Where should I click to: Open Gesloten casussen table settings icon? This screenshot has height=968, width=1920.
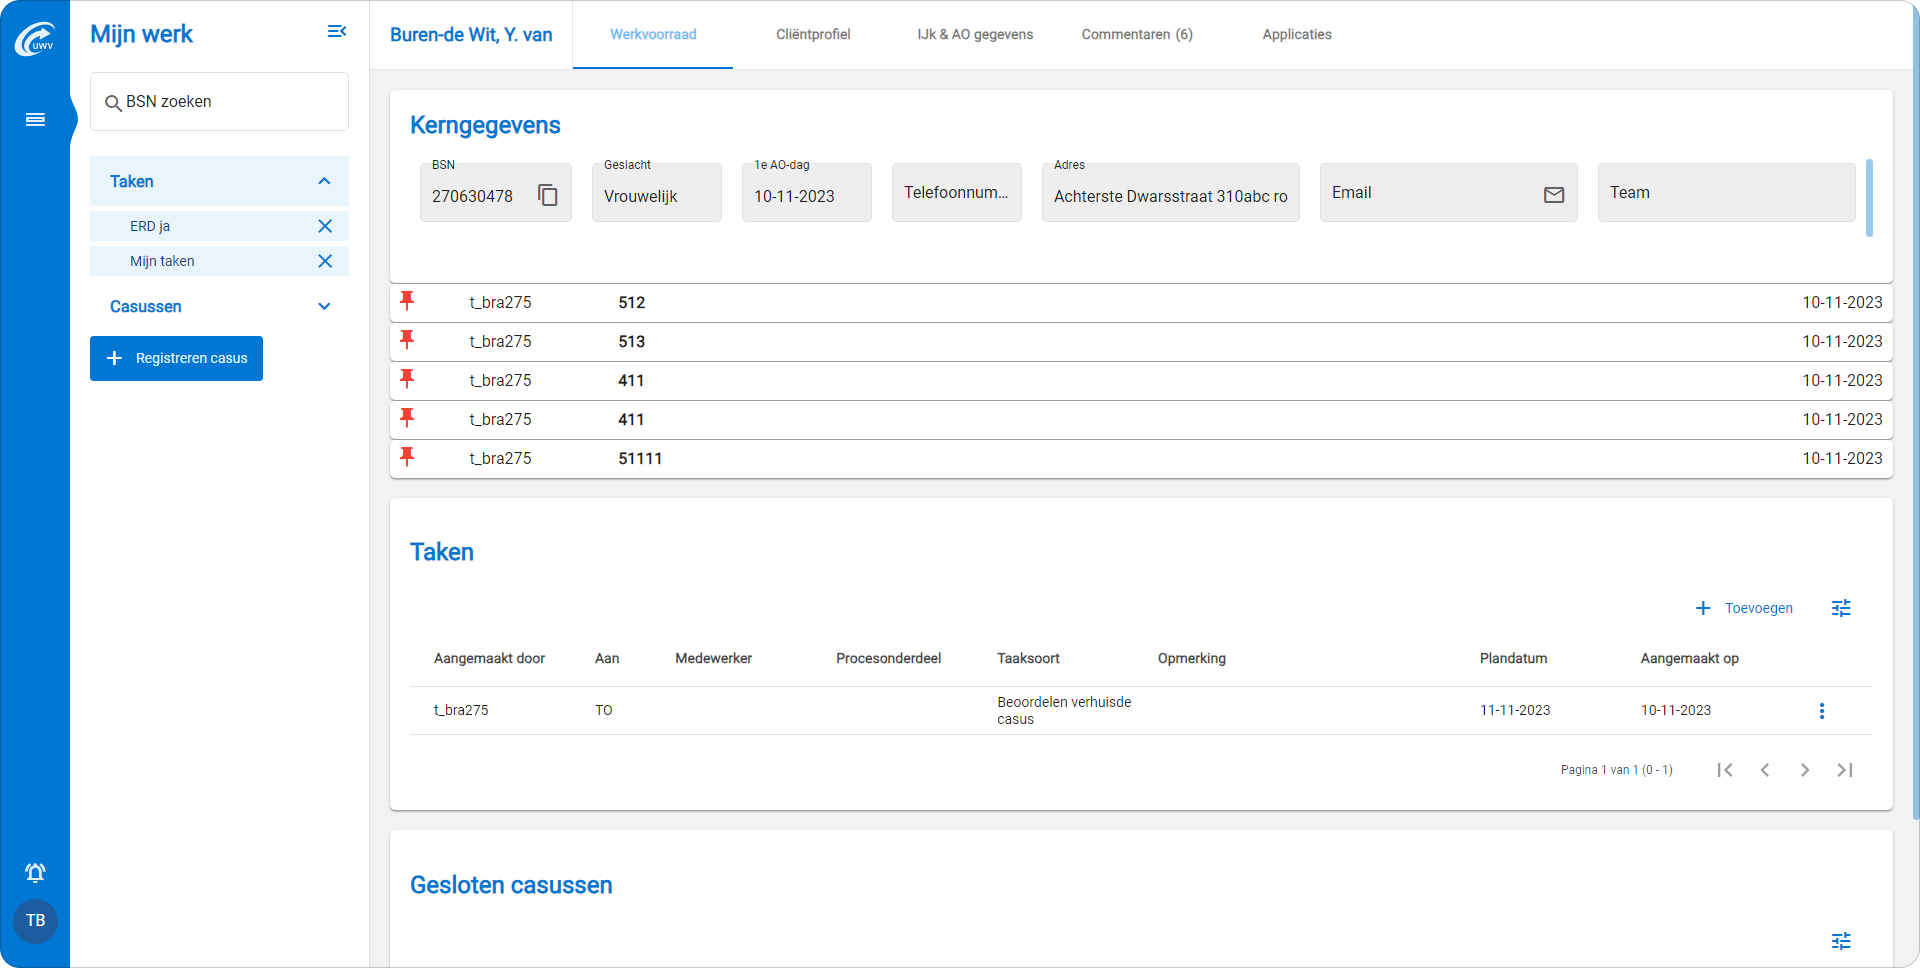coord(1841,941)
